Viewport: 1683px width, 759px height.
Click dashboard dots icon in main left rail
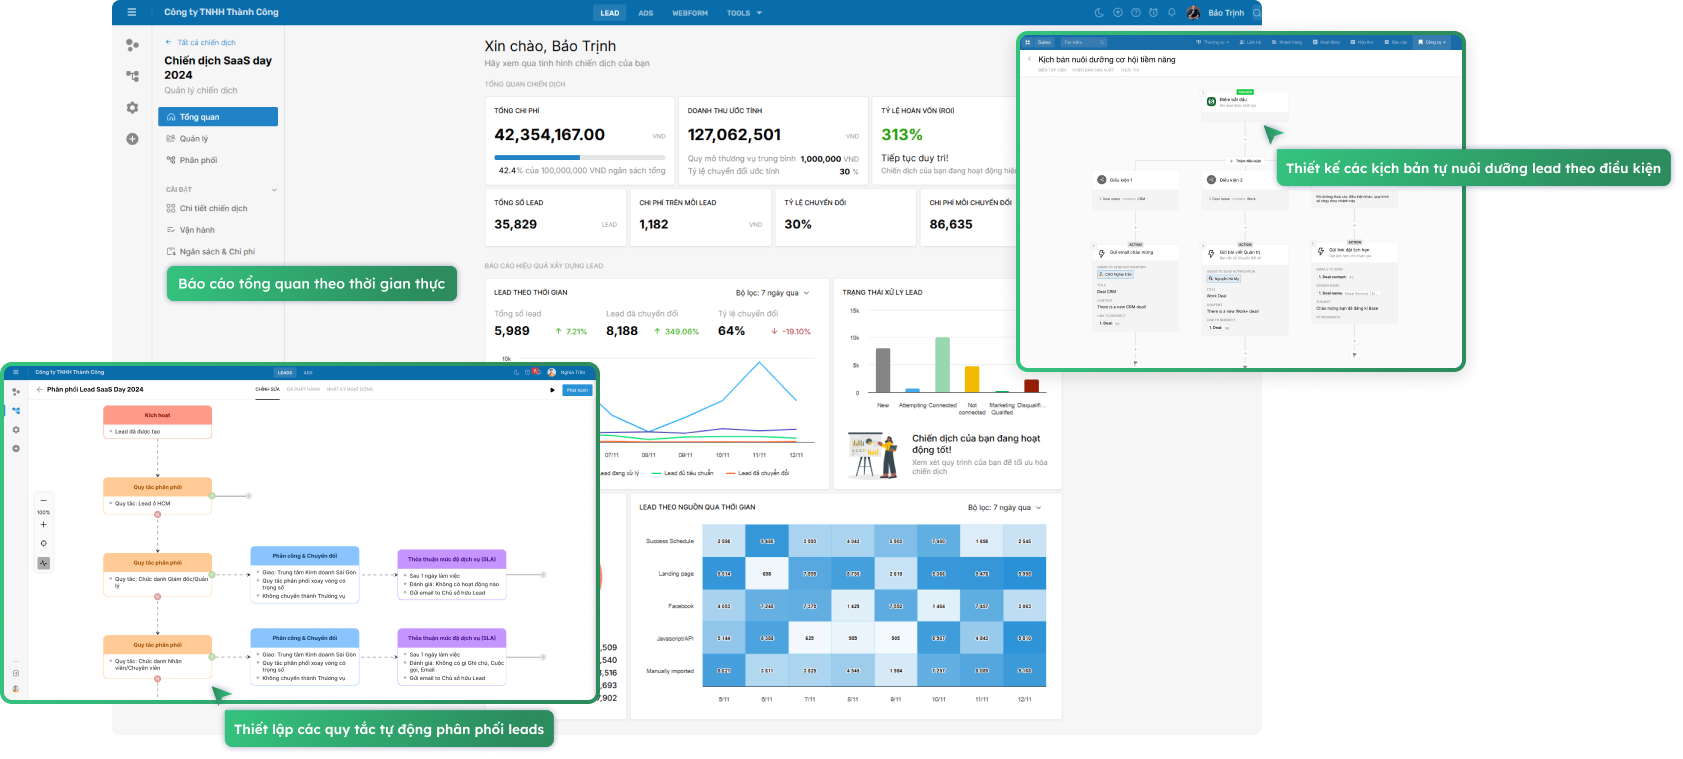[x=132, y=45]
